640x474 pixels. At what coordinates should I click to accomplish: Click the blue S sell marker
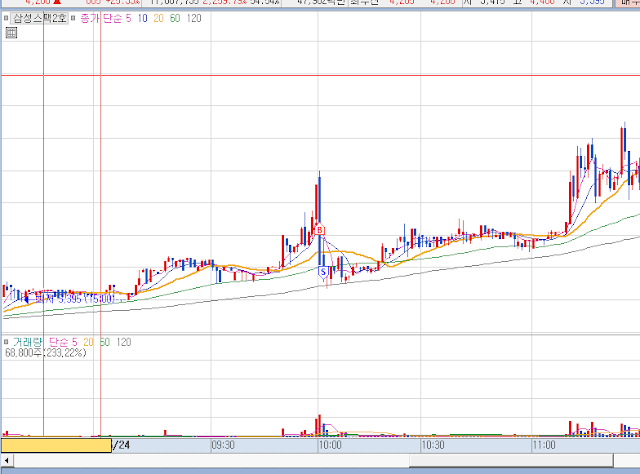pos(323,272)
